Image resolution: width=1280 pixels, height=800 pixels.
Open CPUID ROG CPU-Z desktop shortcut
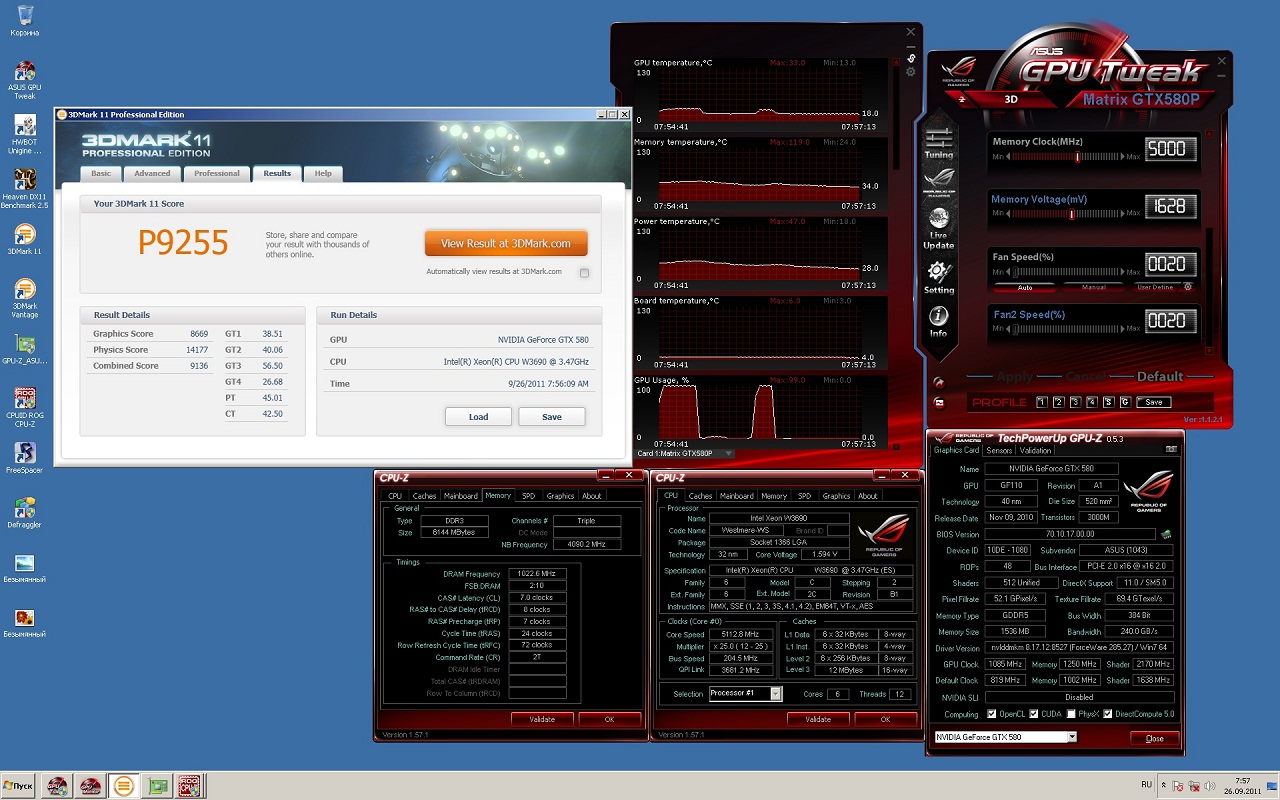tap(25, 408)
